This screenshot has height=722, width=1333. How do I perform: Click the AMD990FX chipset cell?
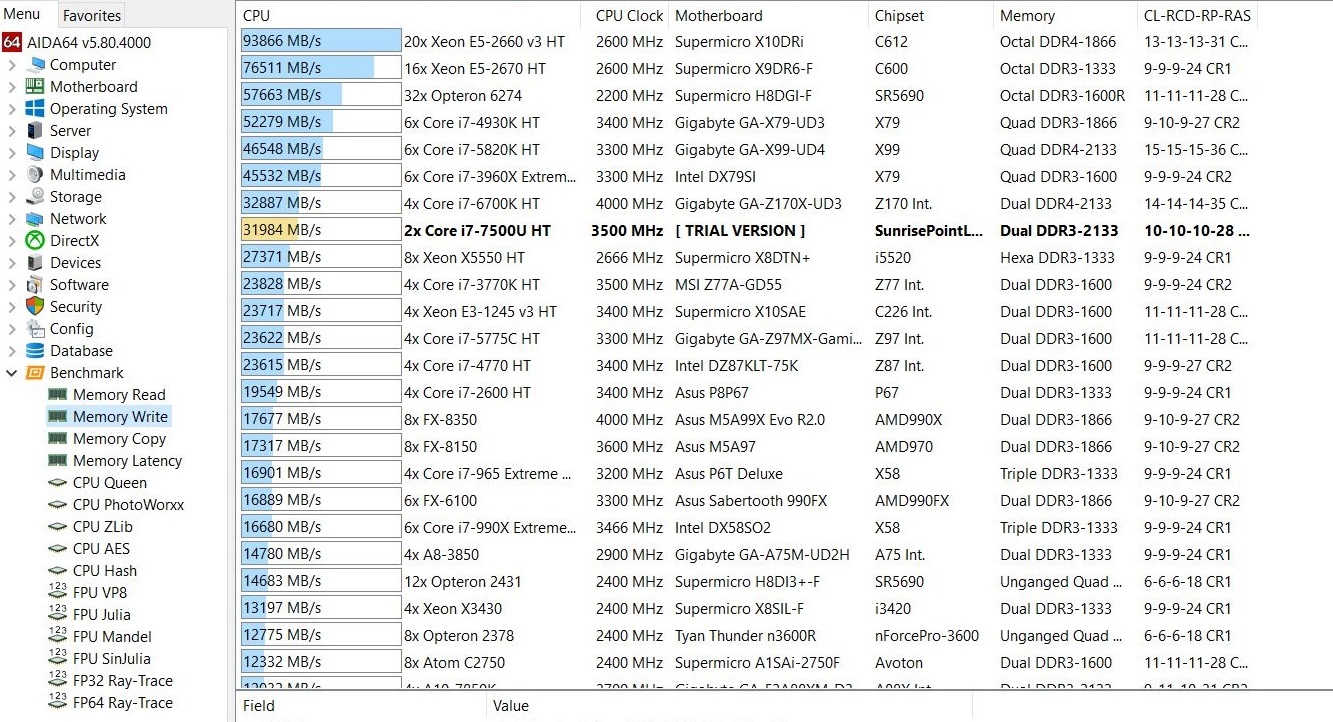tap(912, 501)
